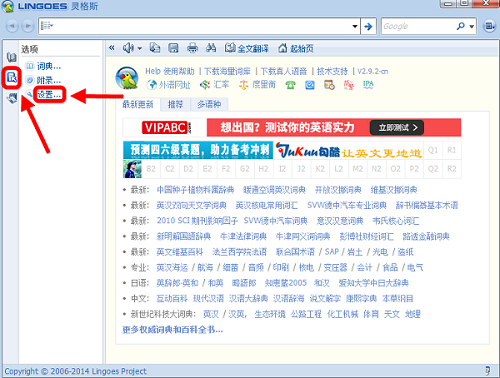Switch to the 推荐 tab
500x378 pixels.
click(x=175, y=105)
